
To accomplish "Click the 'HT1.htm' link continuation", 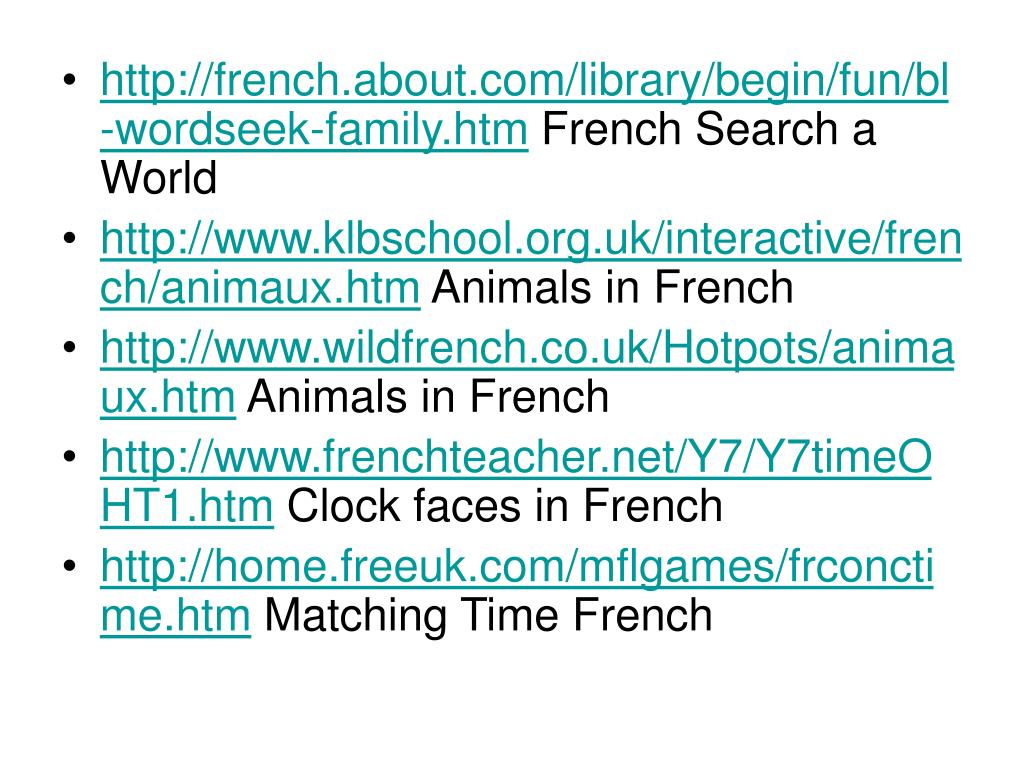I will [x=187, y=505].
